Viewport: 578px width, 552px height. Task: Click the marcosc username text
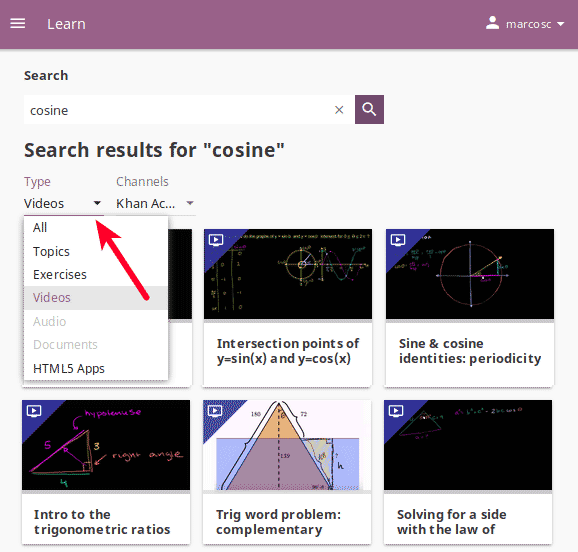528,24
